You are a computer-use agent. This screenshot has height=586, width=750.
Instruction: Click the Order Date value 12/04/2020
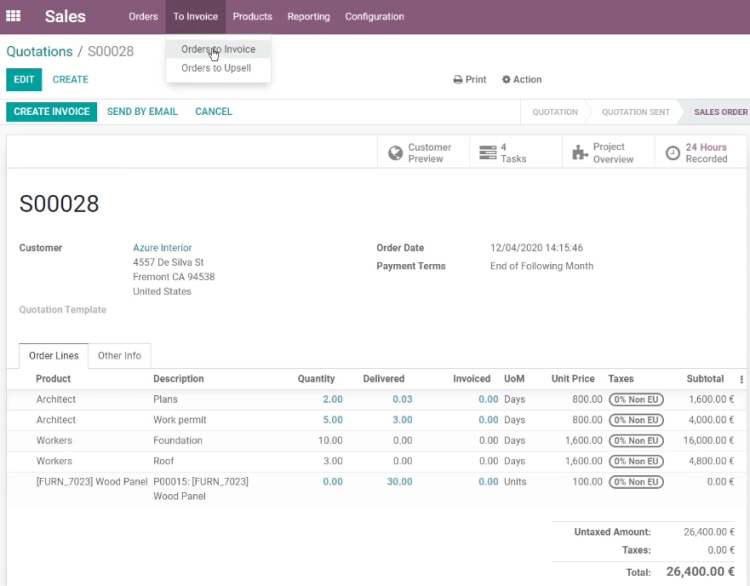(x=536, y=248)
